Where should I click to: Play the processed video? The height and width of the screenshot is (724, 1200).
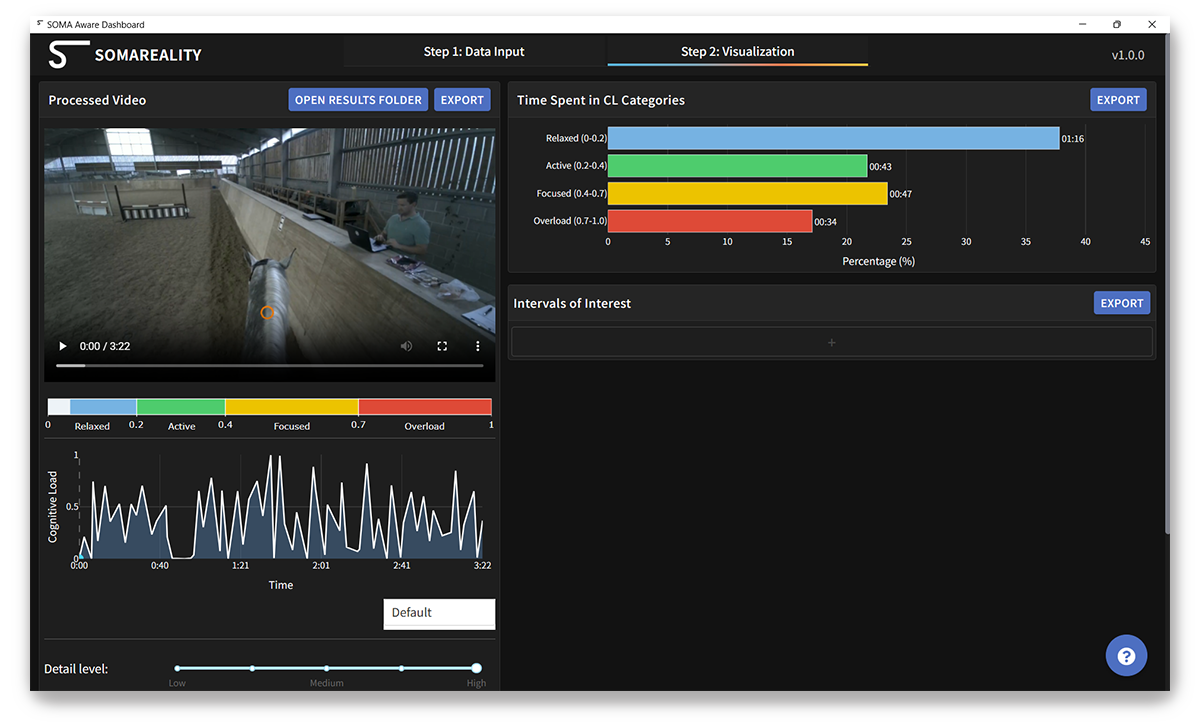pyautogui.click(x=63, y=346)
